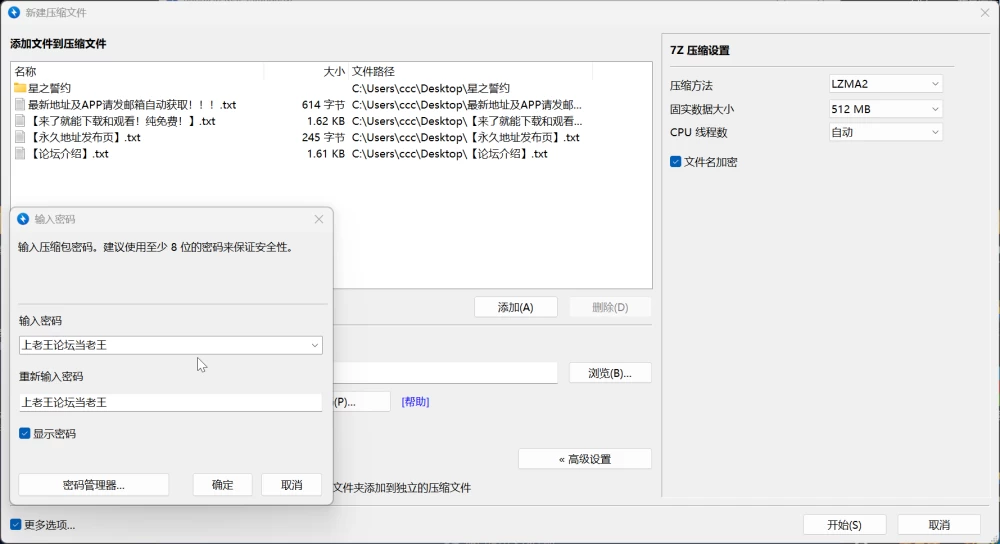1000x544 pixels.
Task: Click 取消 in the password dialog
Action: tap(291, 485)
